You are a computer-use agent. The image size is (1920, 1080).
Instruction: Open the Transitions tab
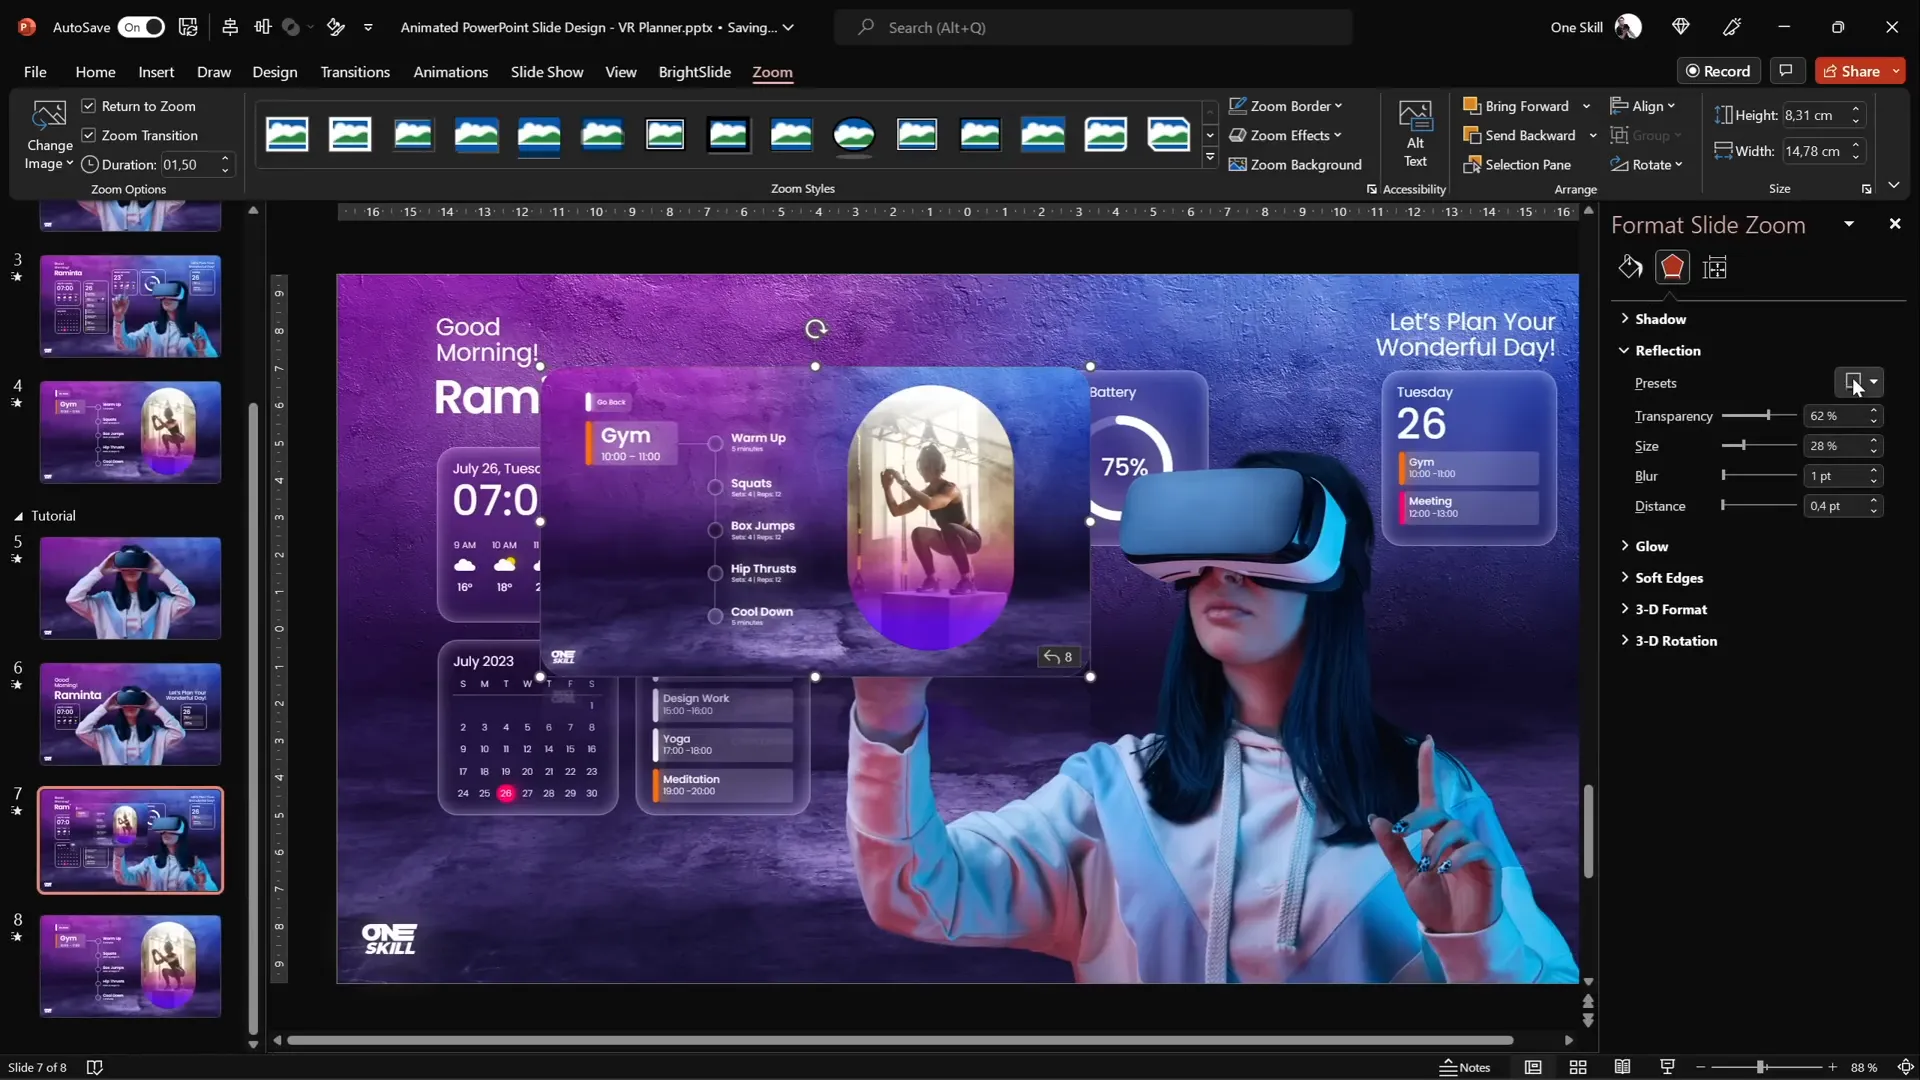pyautogui.click(x=355, y=72)
